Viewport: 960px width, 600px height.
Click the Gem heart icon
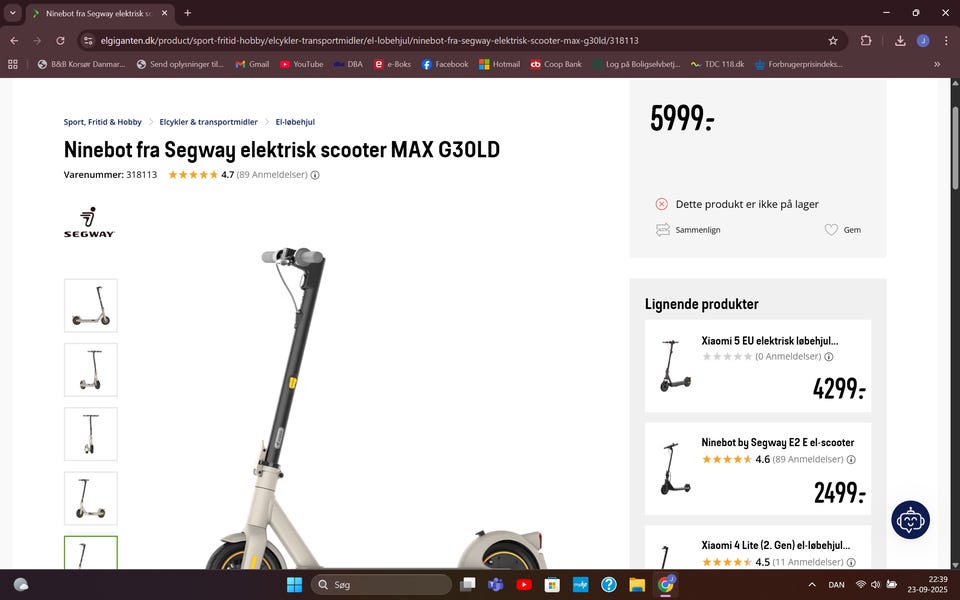[x=831, y=230]
